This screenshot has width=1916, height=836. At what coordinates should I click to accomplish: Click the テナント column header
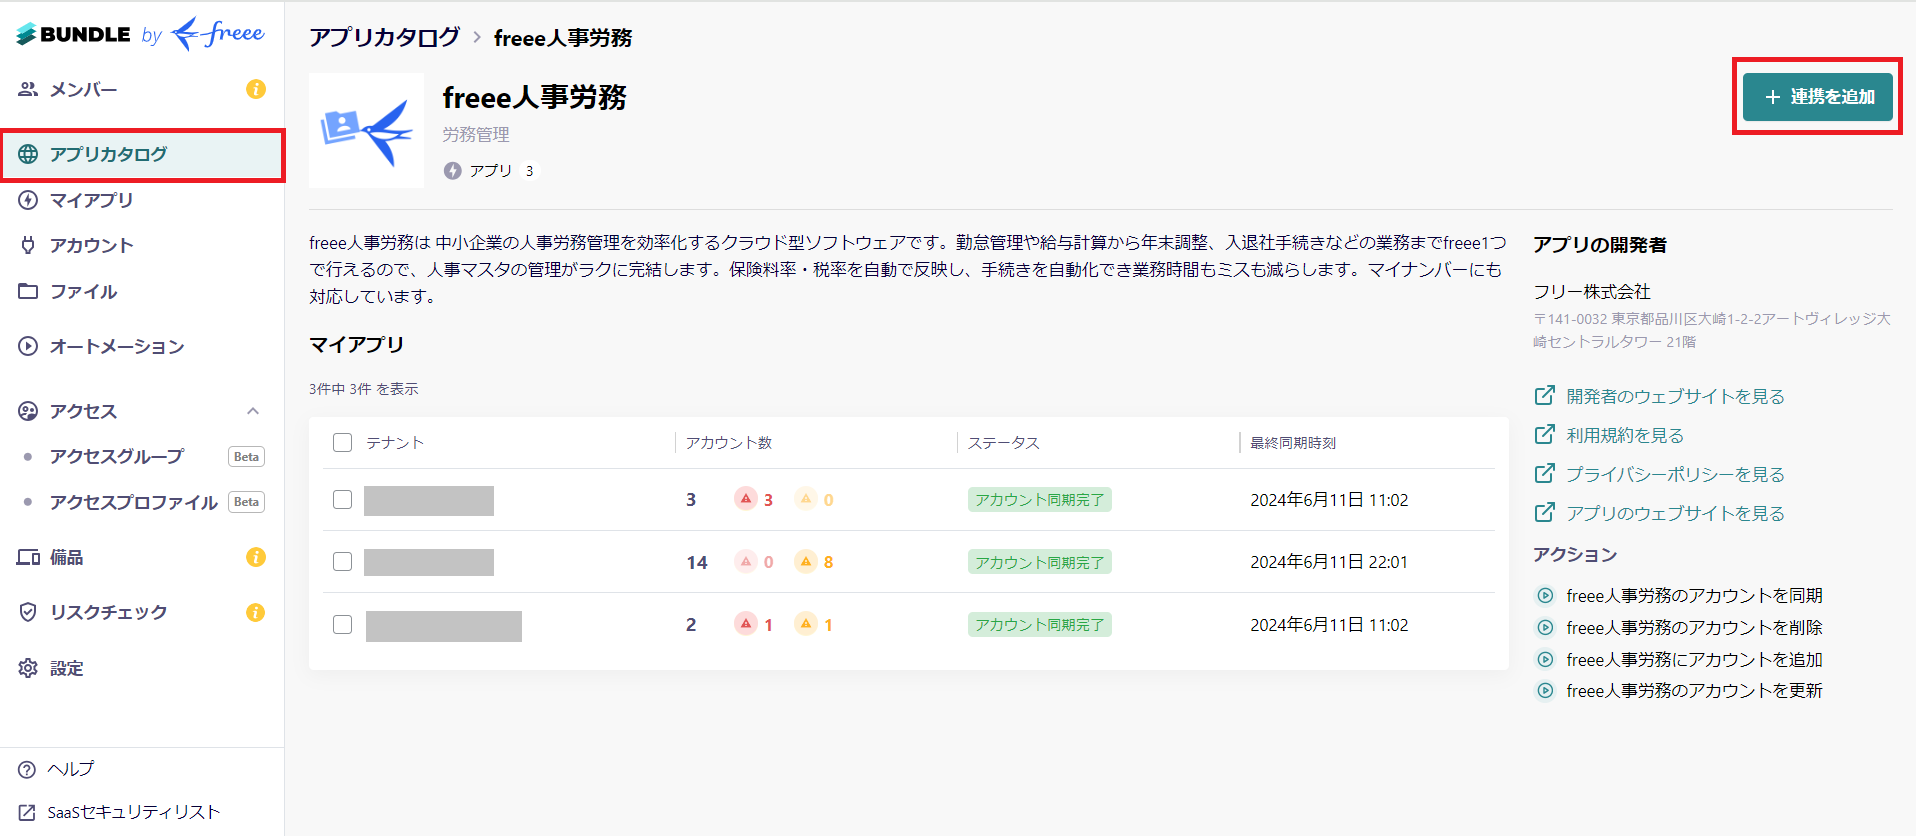click(x=395, y=443)
